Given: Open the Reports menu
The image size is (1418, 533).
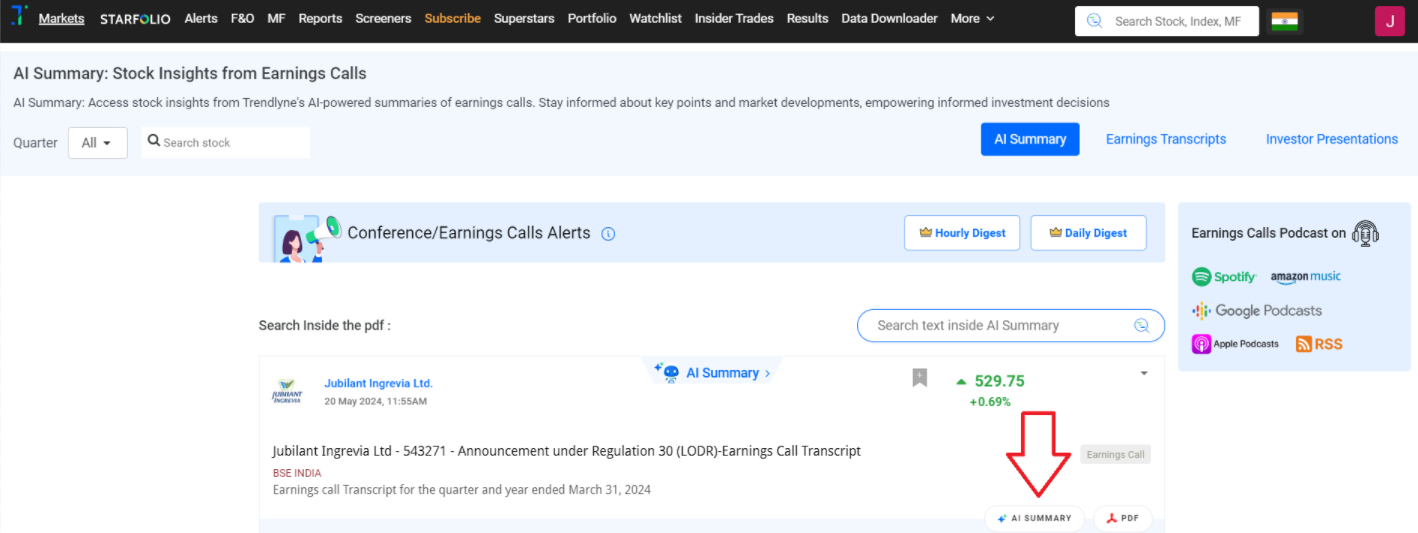Looking at the screenshot, I should click(x=320, y=18).
